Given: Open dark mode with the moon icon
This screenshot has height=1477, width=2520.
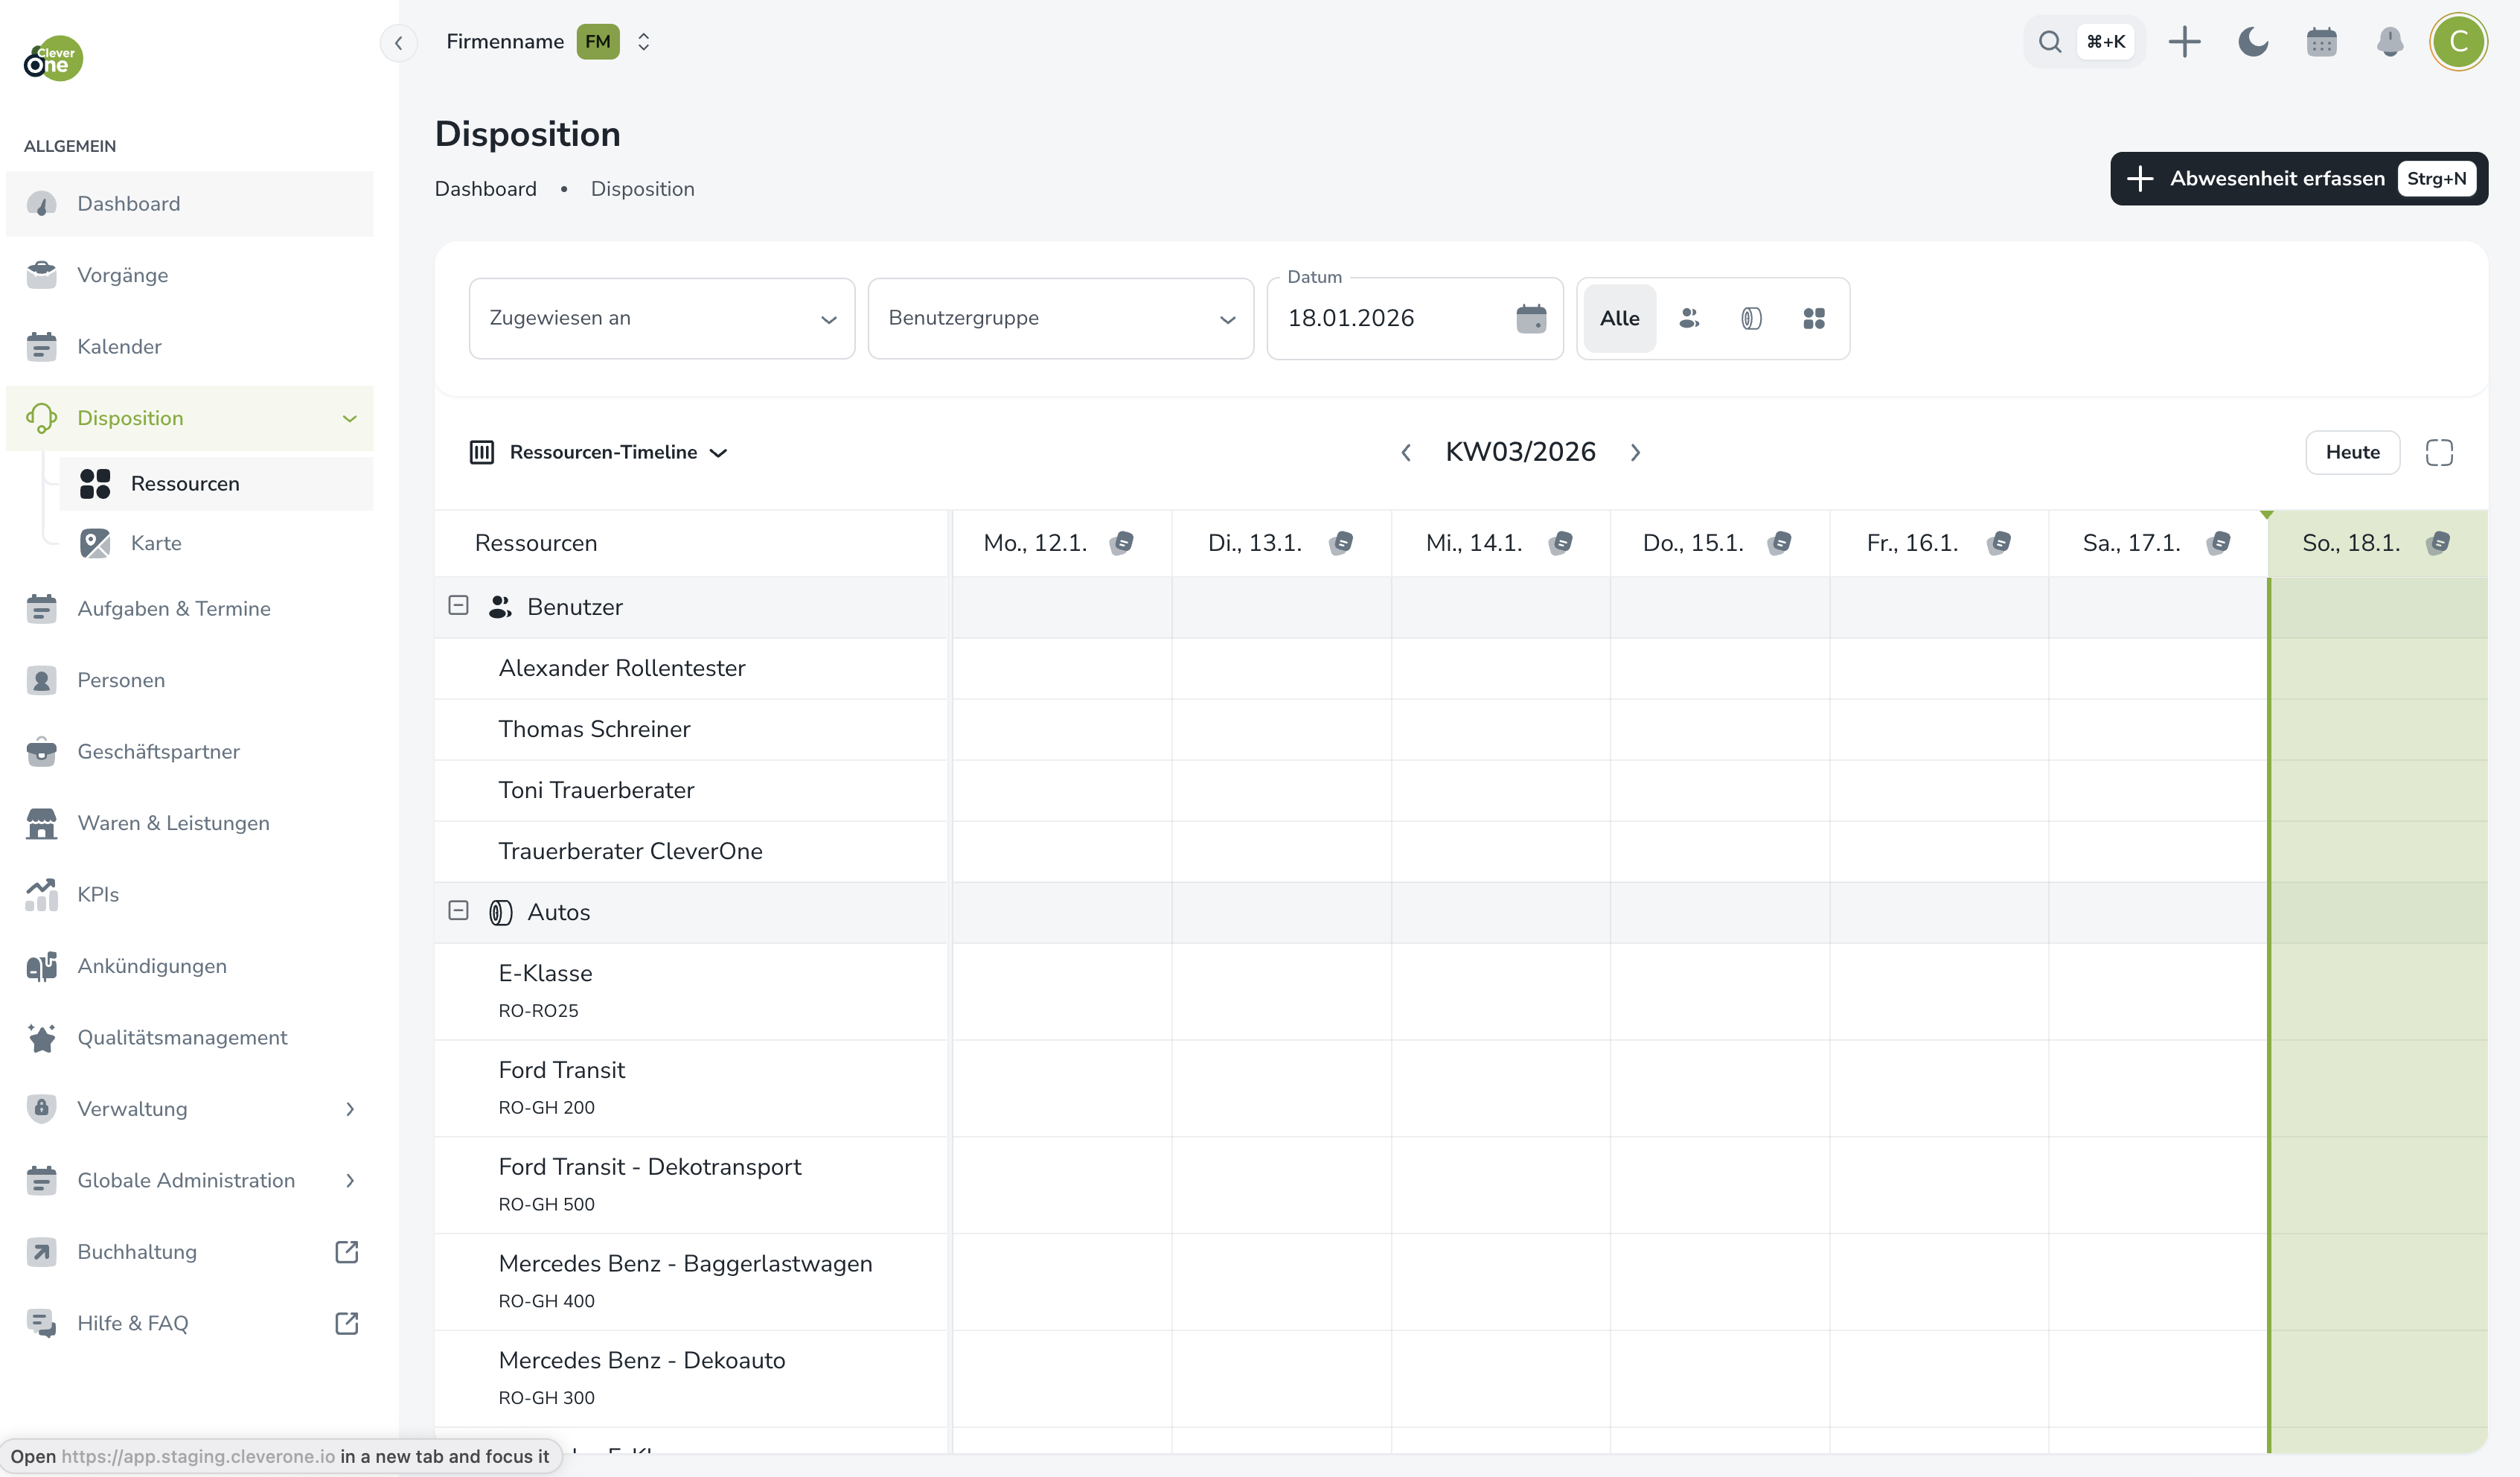Looking at the screenshot, I should [x=2253, y=42].
